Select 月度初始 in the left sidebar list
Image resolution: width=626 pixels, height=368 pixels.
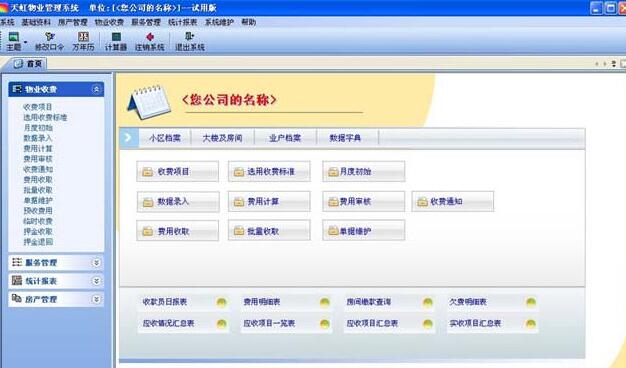(38, 128)
